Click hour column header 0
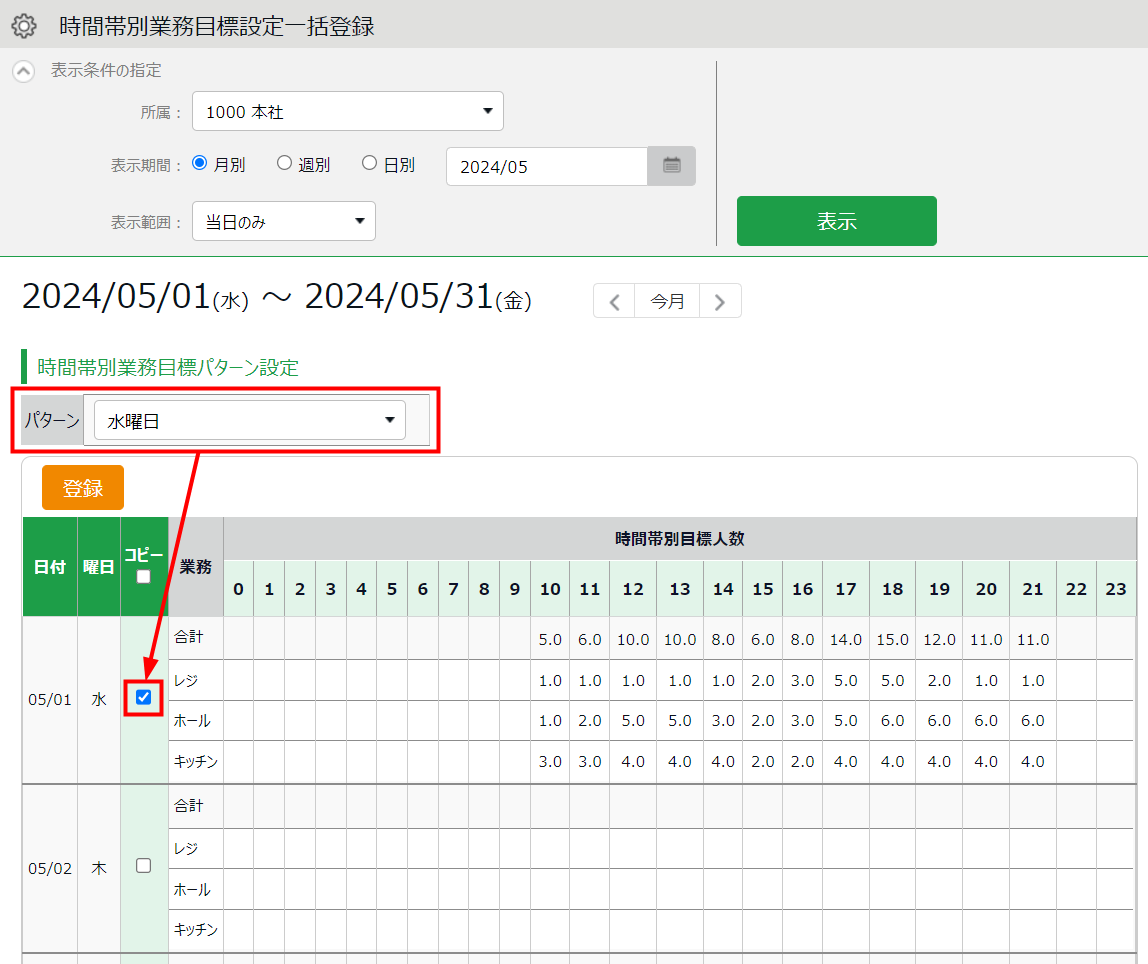The width and height of the screenshot is (1148, 964). 239,589
